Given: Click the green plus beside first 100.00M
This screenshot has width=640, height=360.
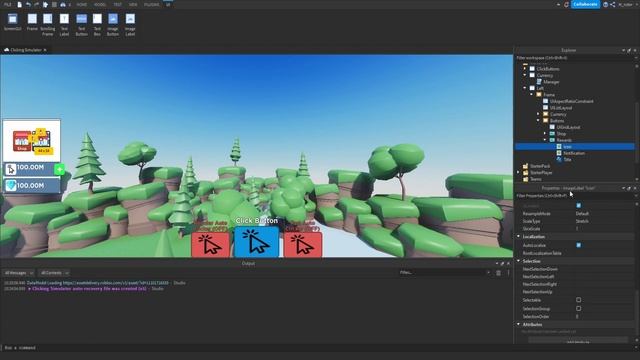Looking at the screenshot, I should 60,169.
